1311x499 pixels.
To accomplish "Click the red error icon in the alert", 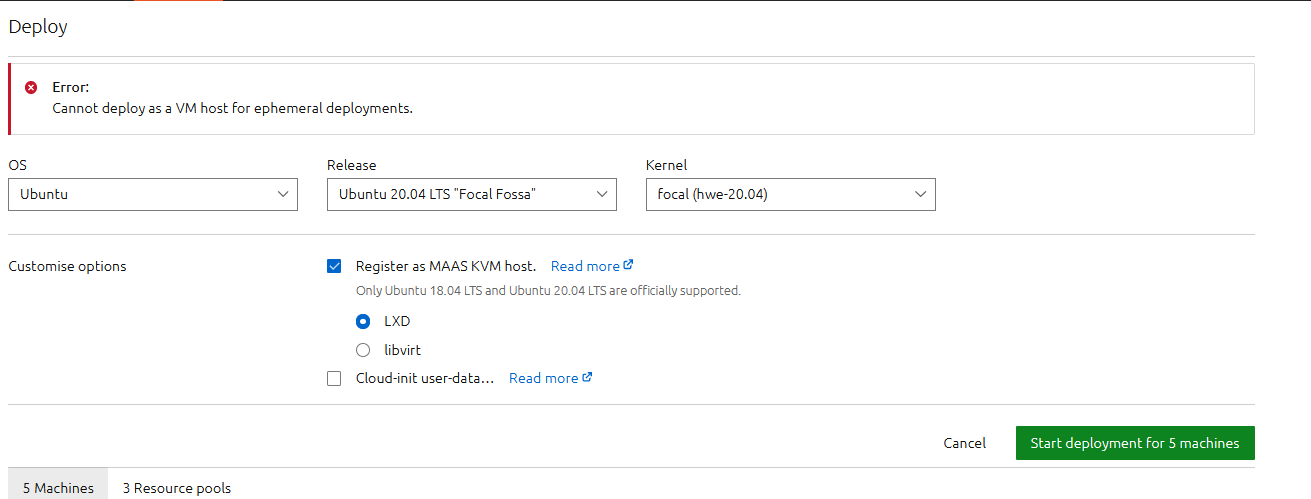I will pyautogui.click(x=31, y=88).
